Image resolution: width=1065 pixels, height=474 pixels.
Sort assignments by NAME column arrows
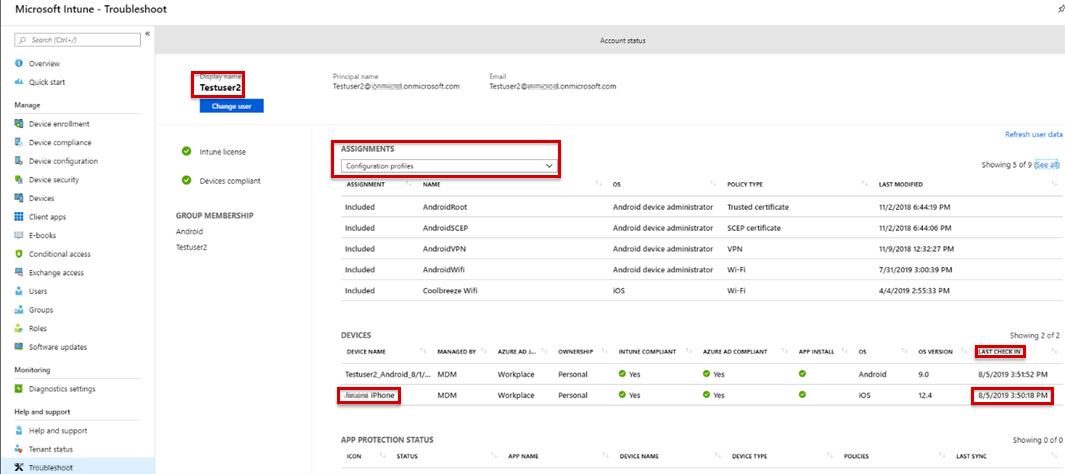point(599,185)
